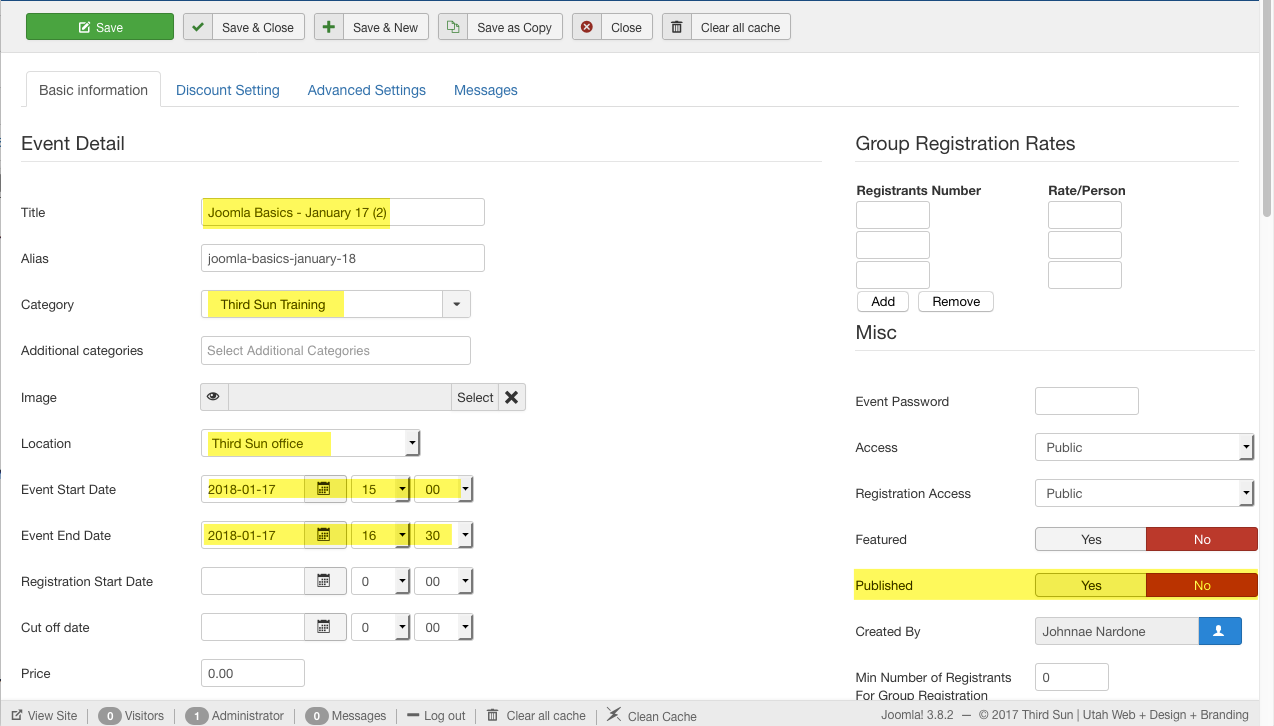
Task: Click the image preview eye icon
Action: coord(214,397)
